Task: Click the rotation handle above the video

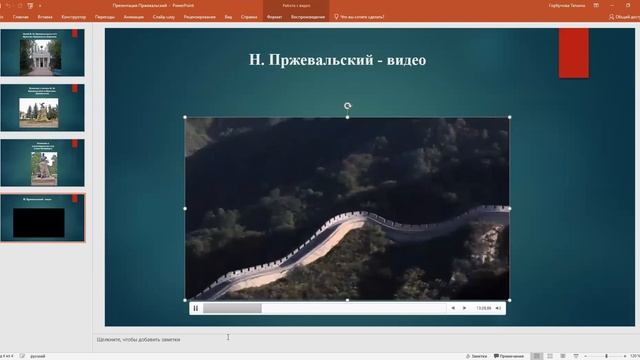Action: (347, 106)
